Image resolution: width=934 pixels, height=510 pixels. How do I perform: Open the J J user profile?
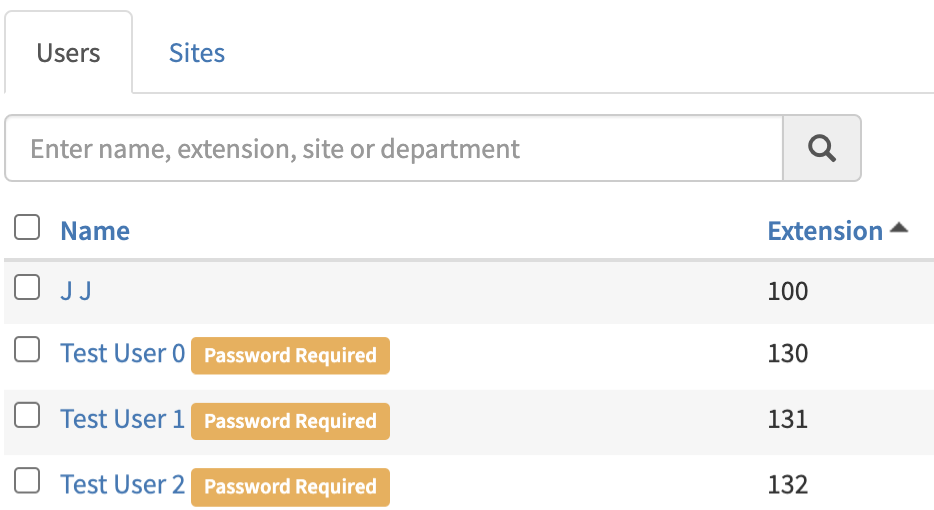(x=76, y=291)
